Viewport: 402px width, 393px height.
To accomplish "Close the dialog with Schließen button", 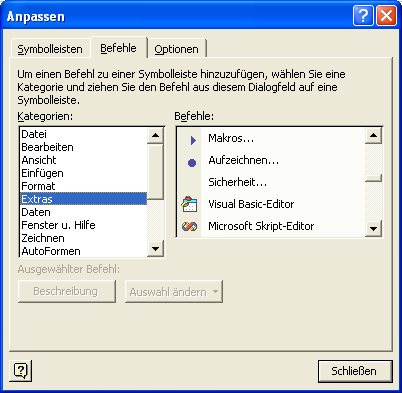I will point(355,371).
